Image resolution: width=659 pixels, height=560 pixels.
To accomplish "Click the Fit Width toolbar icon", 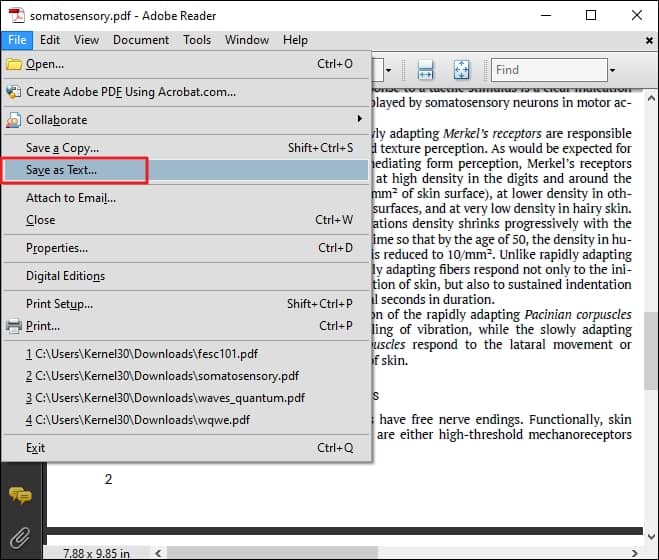I will pyautogui.click(x=425, y=70).
